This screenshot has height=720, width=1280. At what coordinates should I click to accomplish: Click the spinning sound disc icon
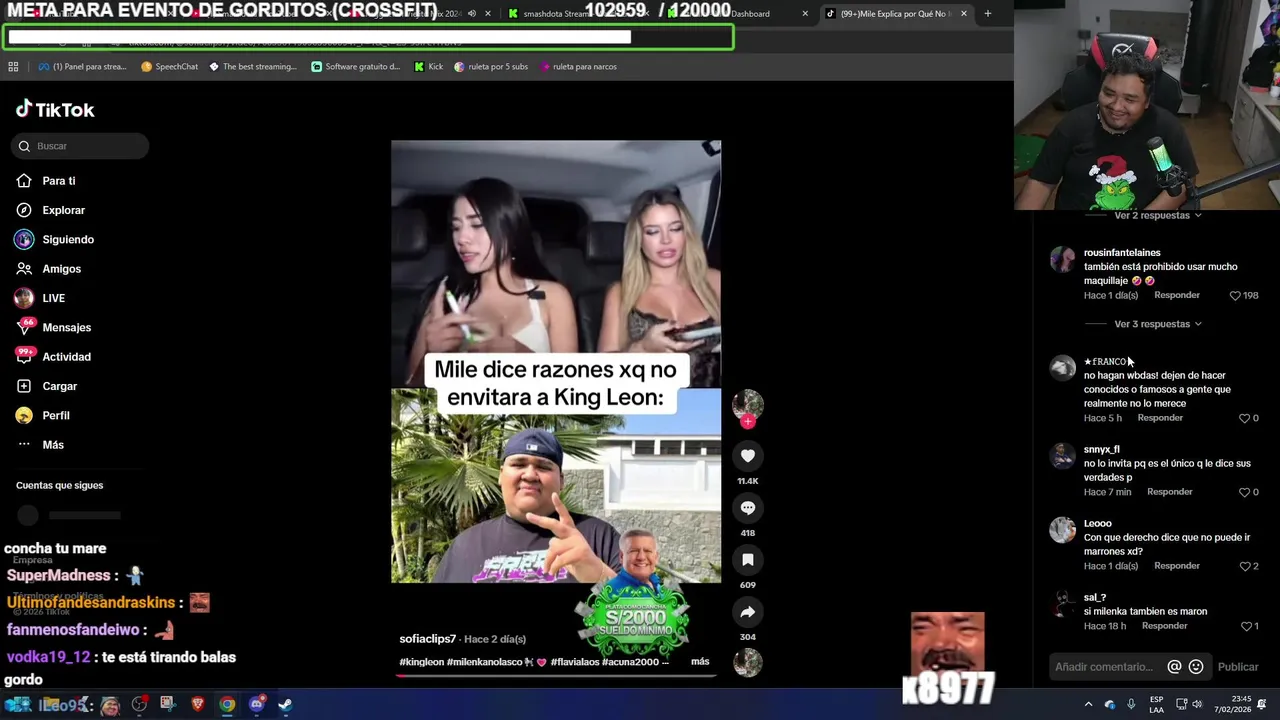[748, 662]
